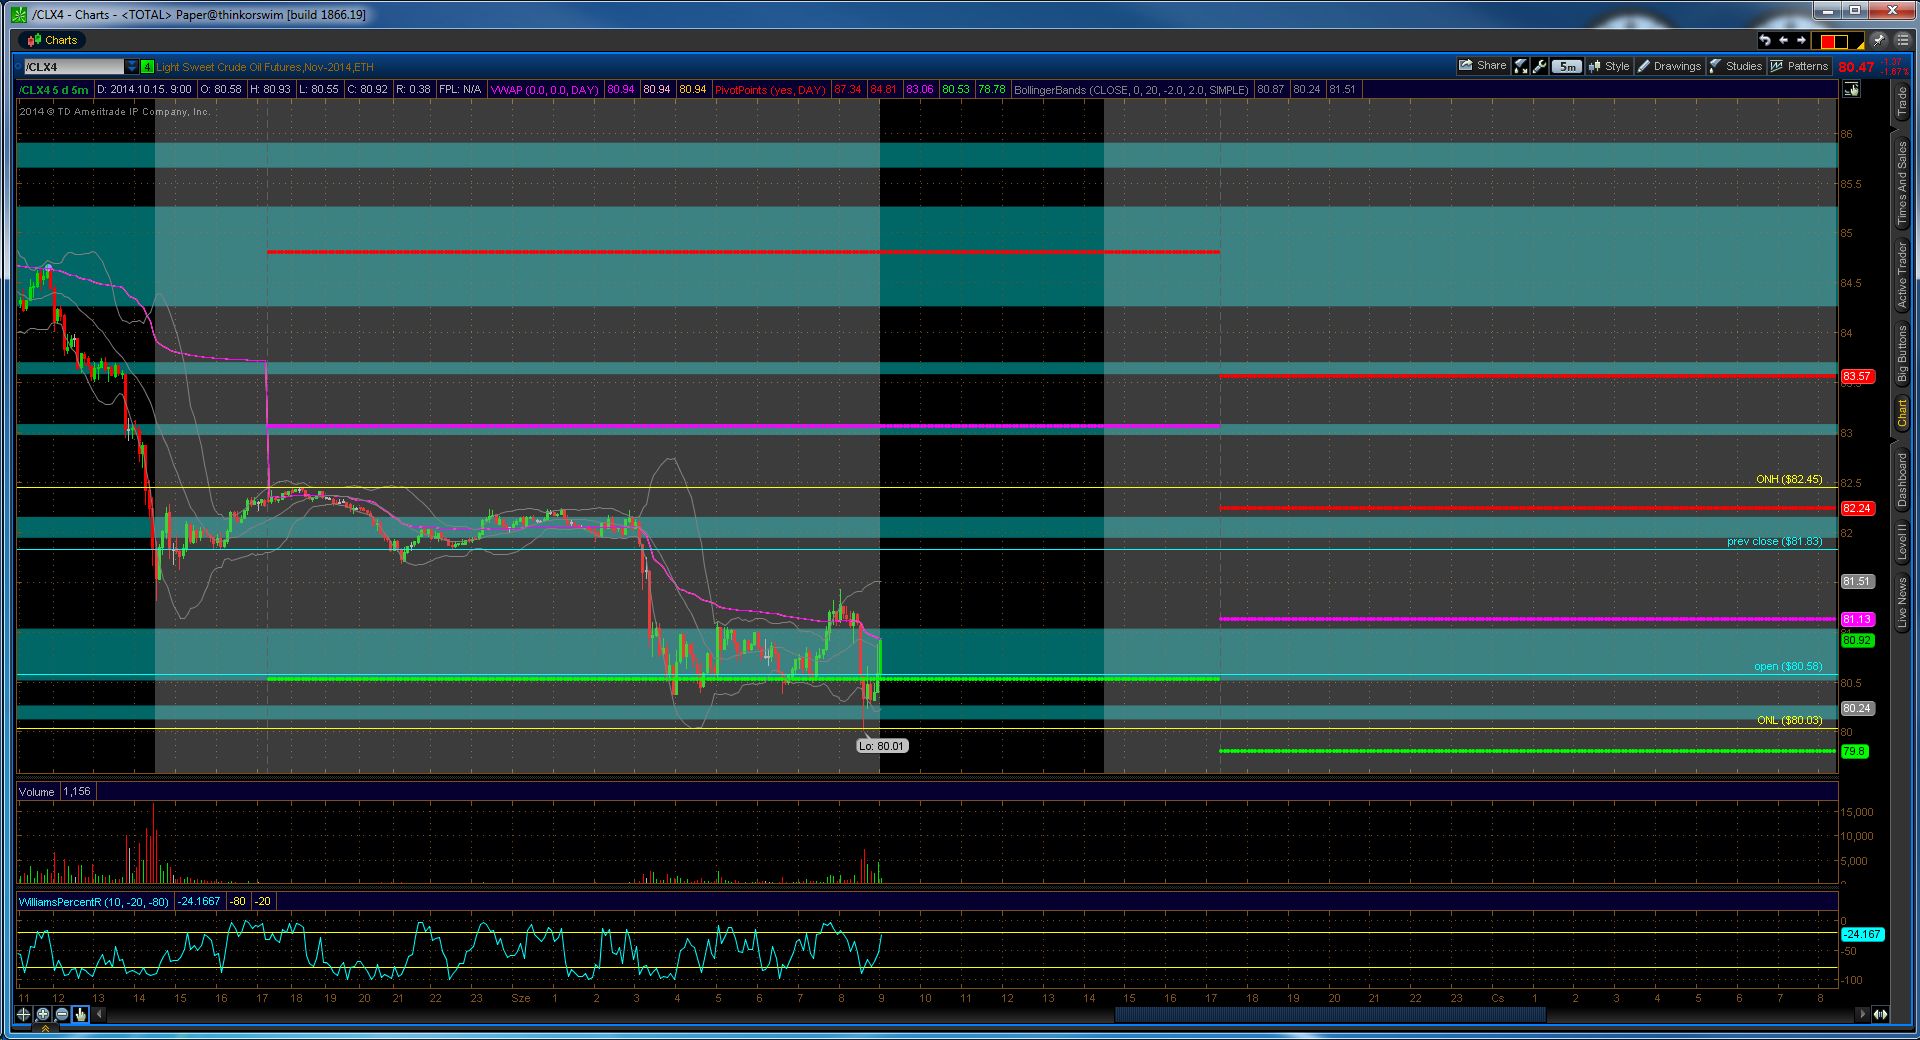Click the -24.167 Williams value bubble
The height and width of the screenshot is (1040, 1920).
pos(1862,934)
